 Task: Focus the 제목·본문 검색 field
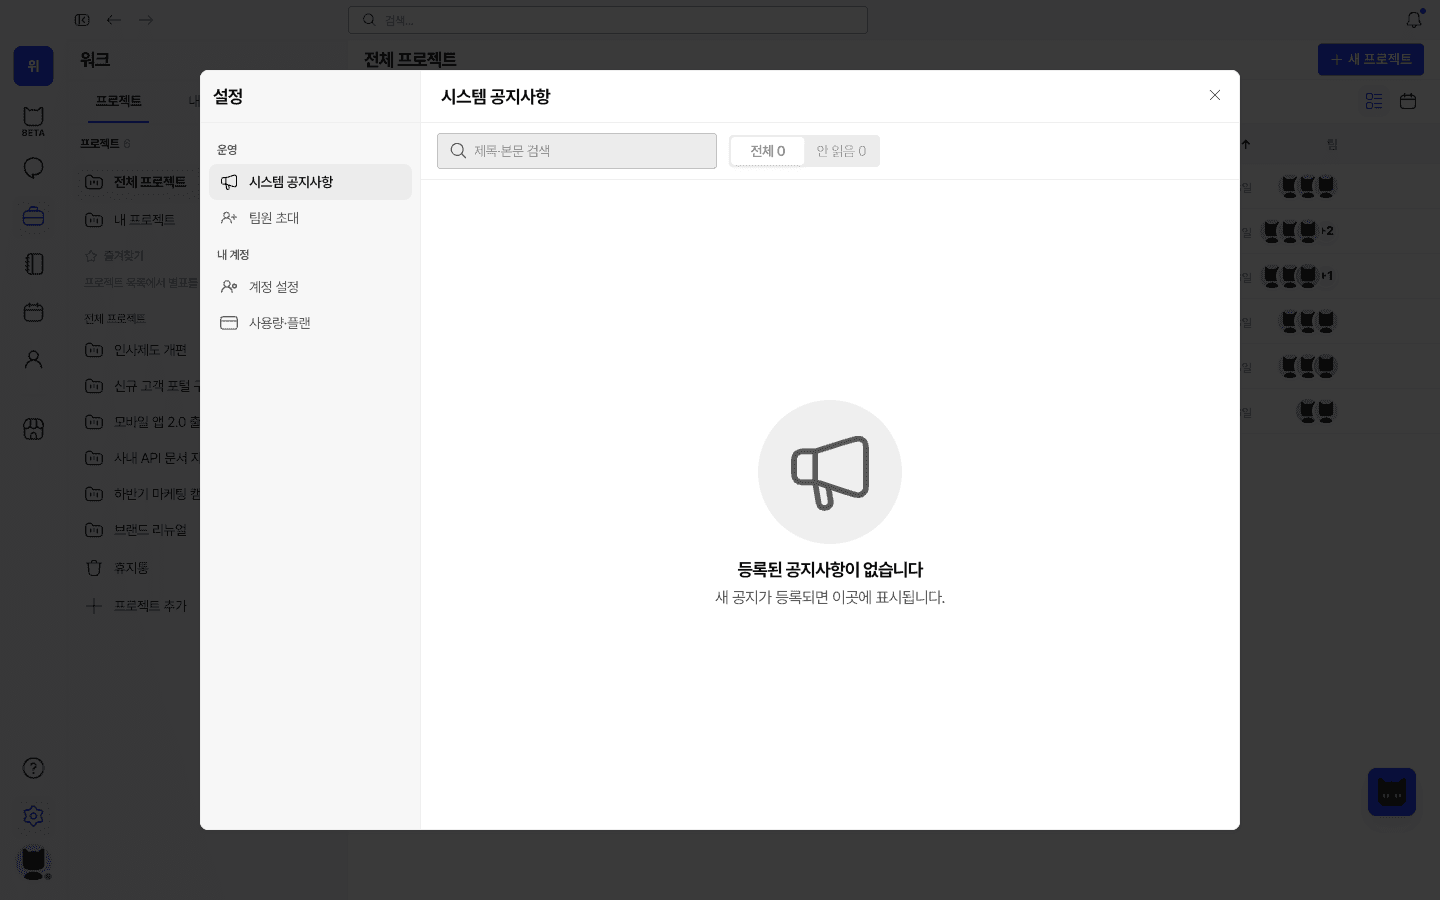click(577, 151)
